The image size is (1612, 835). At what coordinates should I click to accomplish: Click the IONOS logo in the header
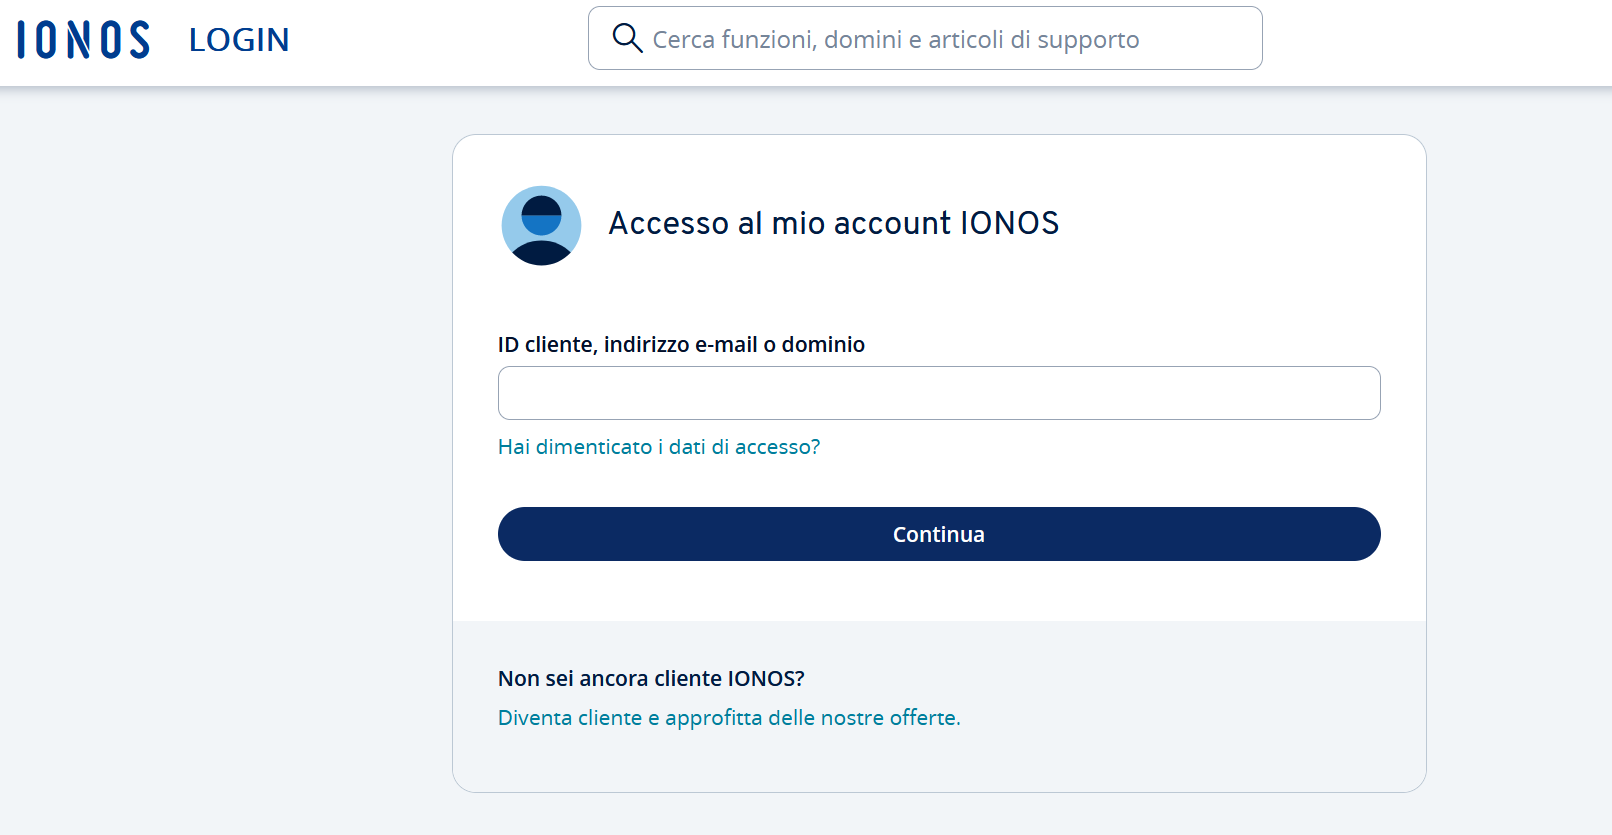pyautogui.click(x=84, y=40)
